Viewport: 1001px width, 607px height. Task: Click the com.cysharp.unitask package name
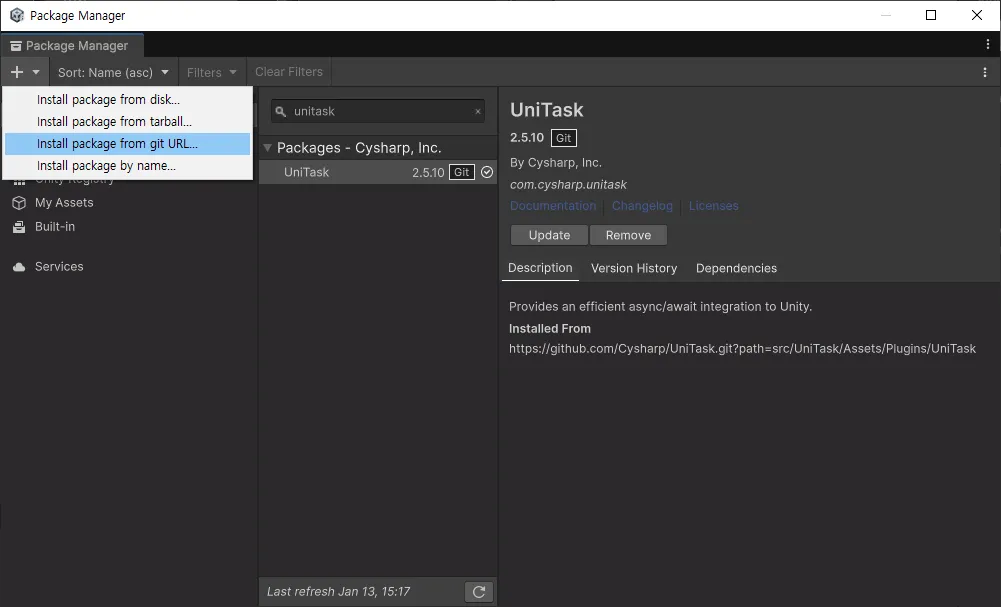coord(568,184)
